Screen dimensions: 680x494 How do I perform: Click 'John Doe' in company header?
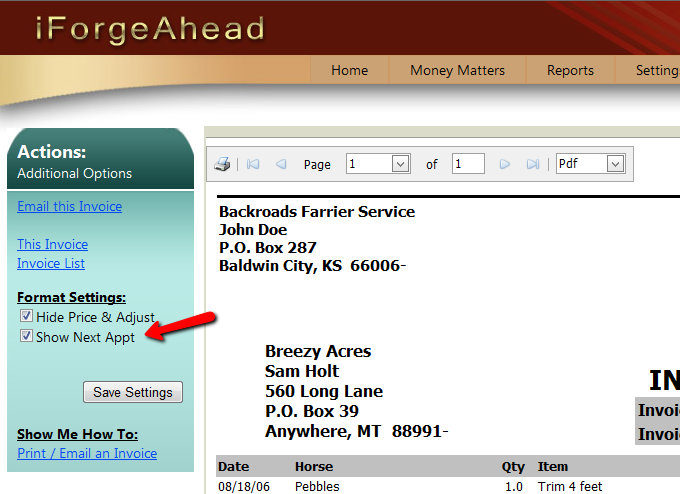pyautogui.click(x=253, y=230)
